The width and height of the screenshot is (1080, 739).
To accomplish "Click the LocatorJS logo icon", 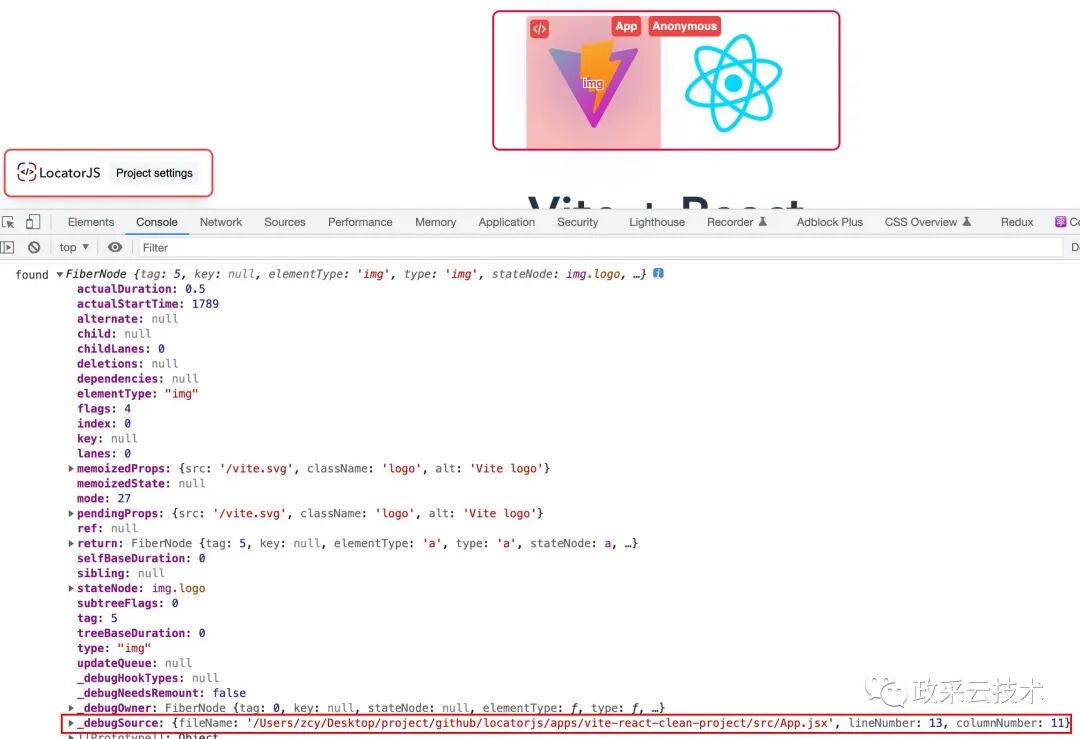I will 26,172.
